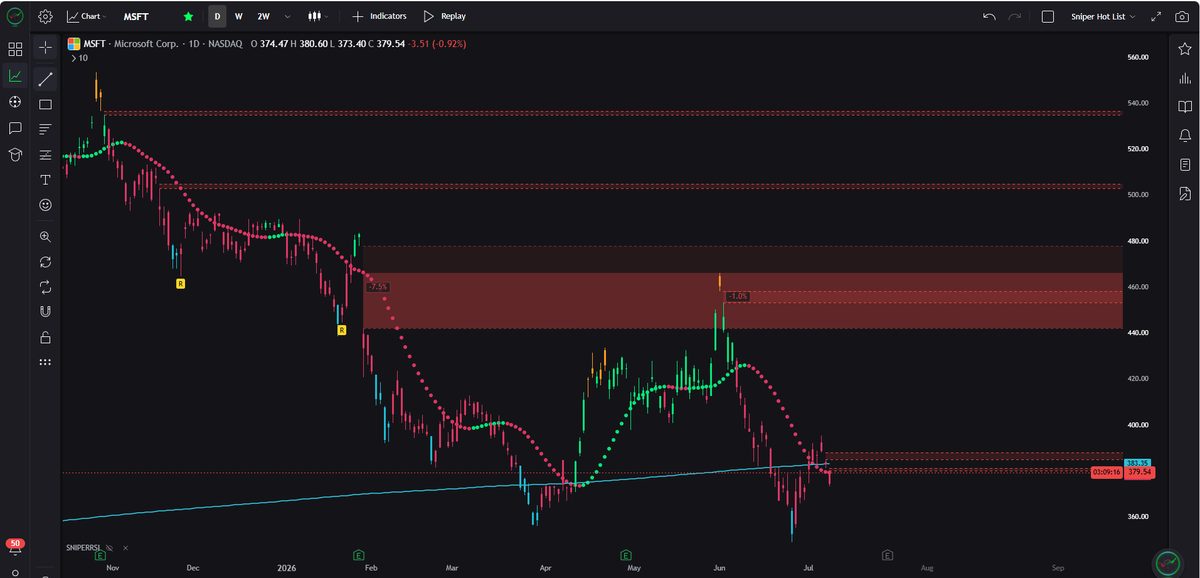Open the notes document icon
The image size is (1200, 578).
click(1184, 164)
